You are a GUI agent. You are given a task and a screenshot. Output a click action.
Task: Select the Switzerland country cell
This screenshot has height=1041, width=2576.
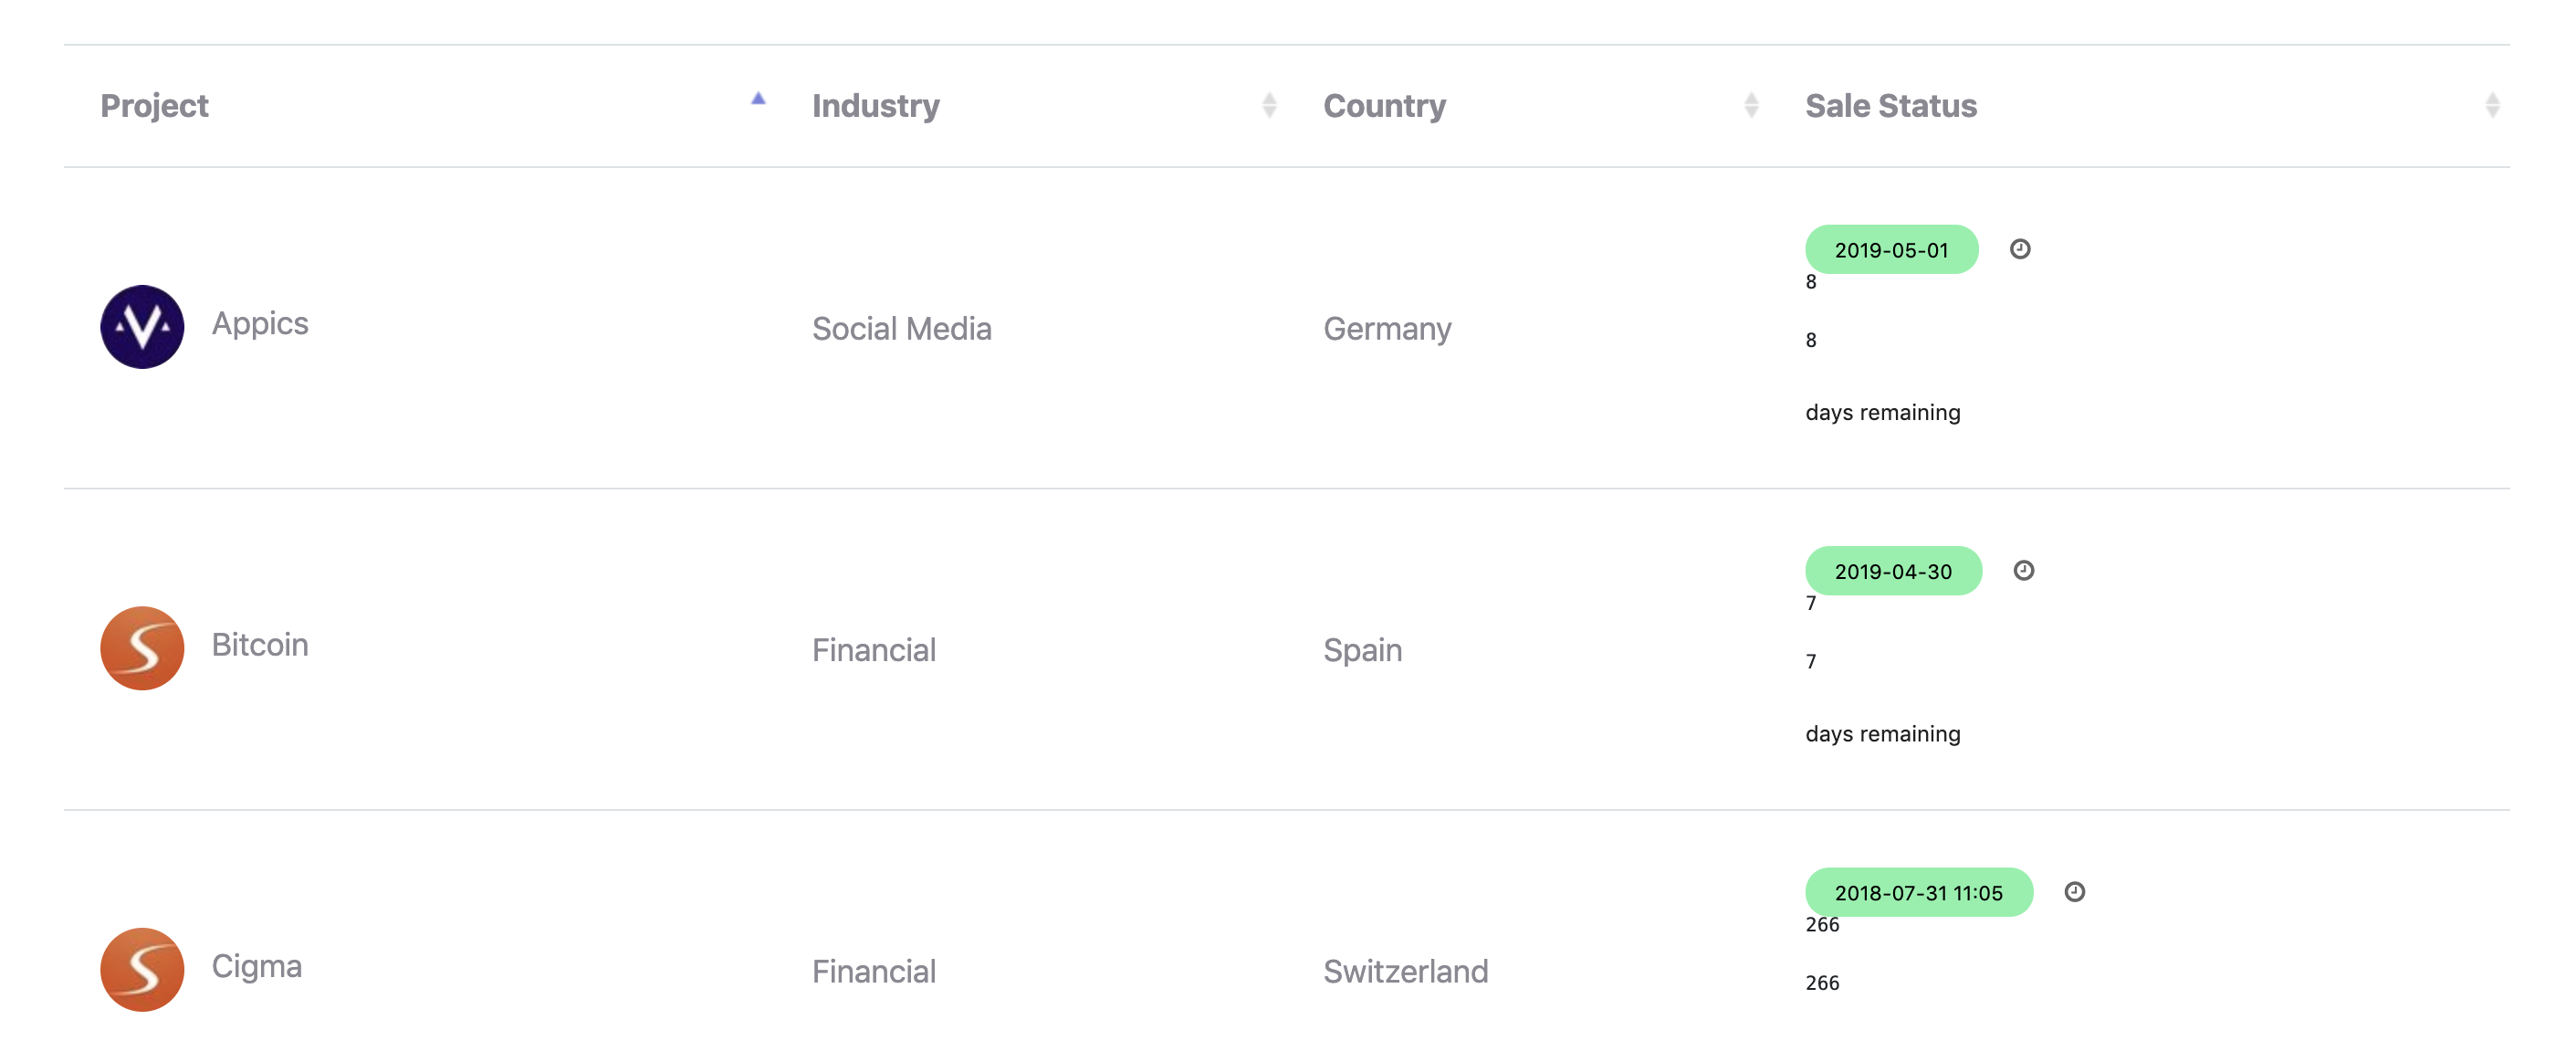(1405, 971)
